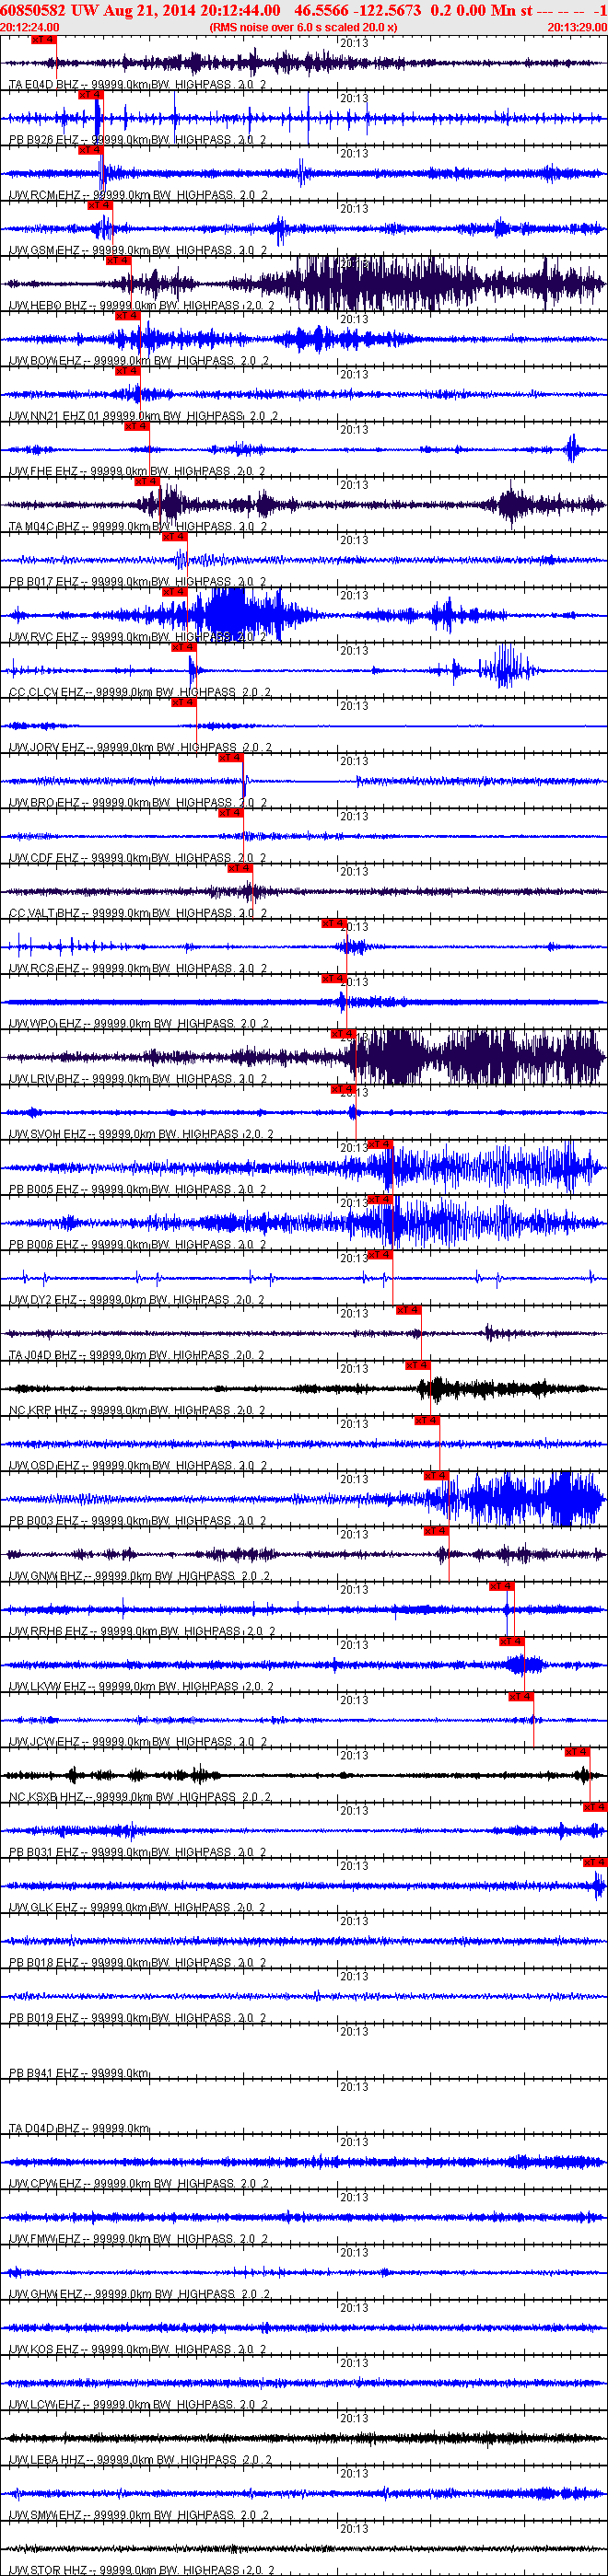Select the red pick flag on UW HEBO trace
The height and width of the screenshot is (2576, 608).
[118, 261]
